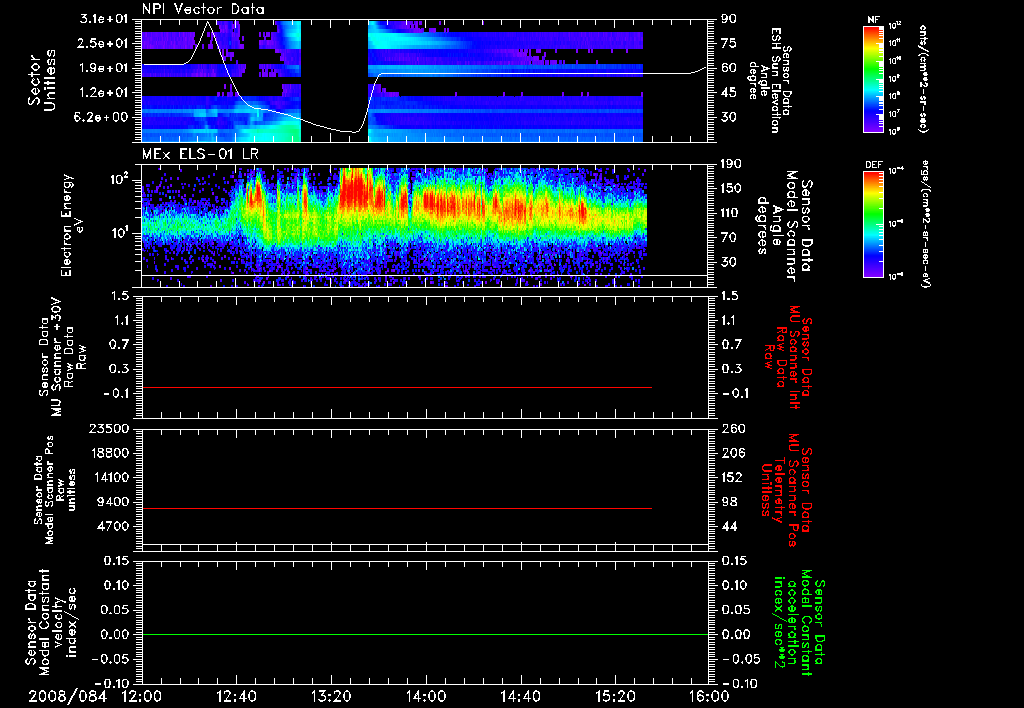Click the 150 scanner angle tick label
This screenshot has height=708, width=1024.
pos(731,189)
